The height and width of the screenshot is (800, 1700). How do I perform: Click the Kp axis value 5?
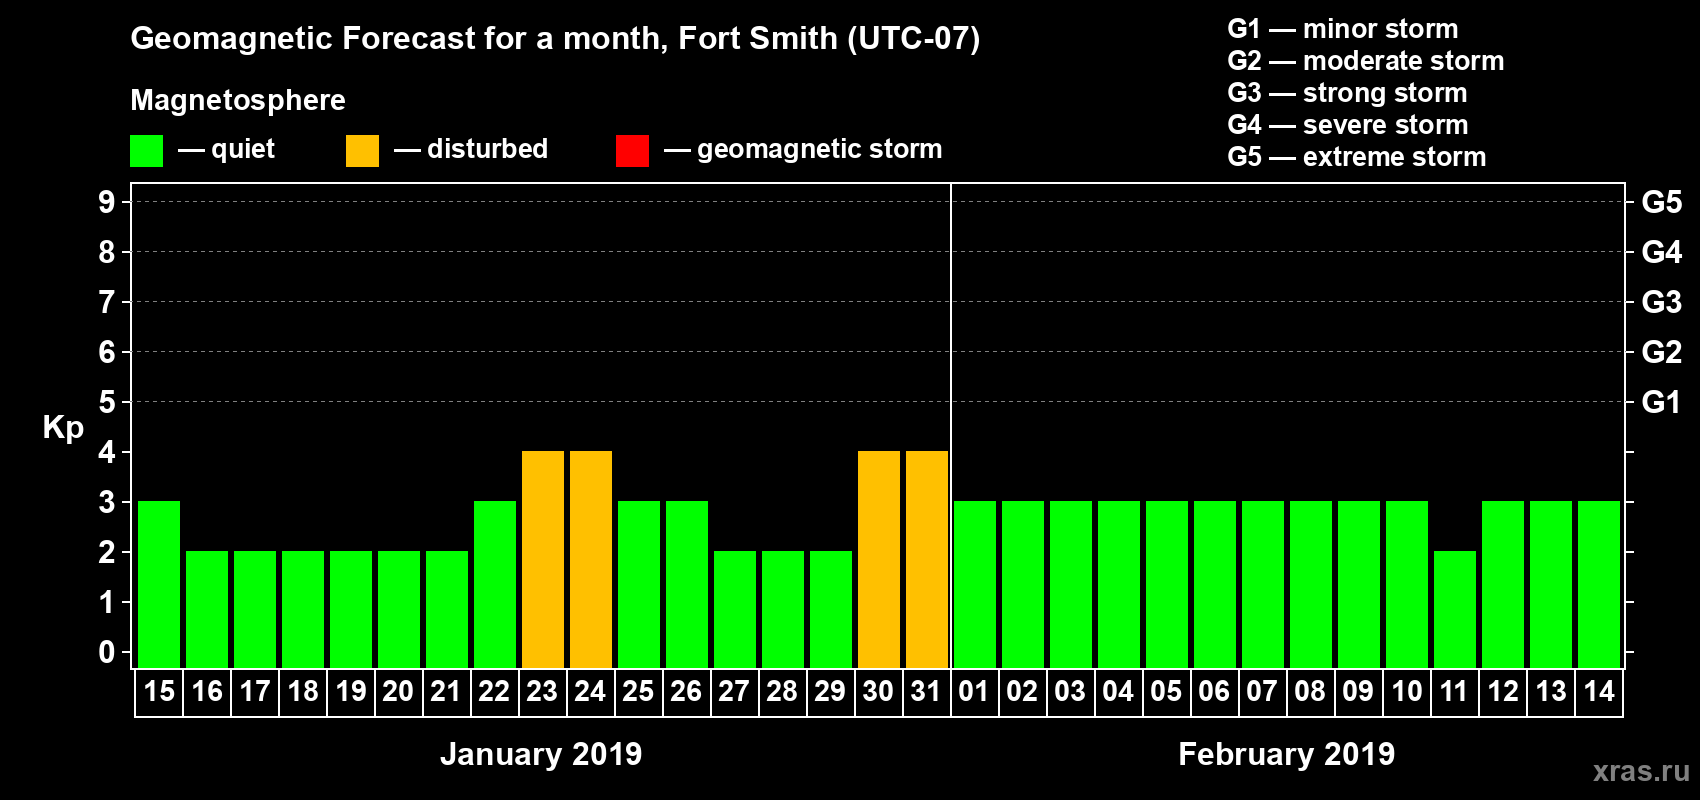[x=107, y=402]
